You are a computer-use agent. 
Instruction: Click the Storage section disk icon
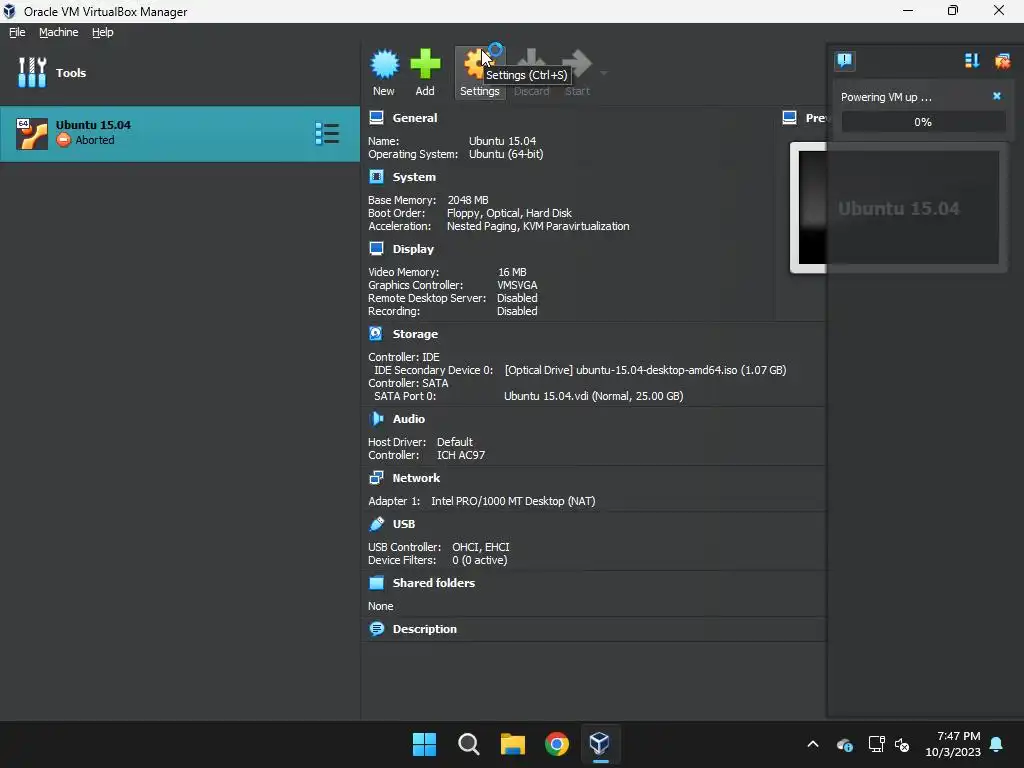click(376, 334)
